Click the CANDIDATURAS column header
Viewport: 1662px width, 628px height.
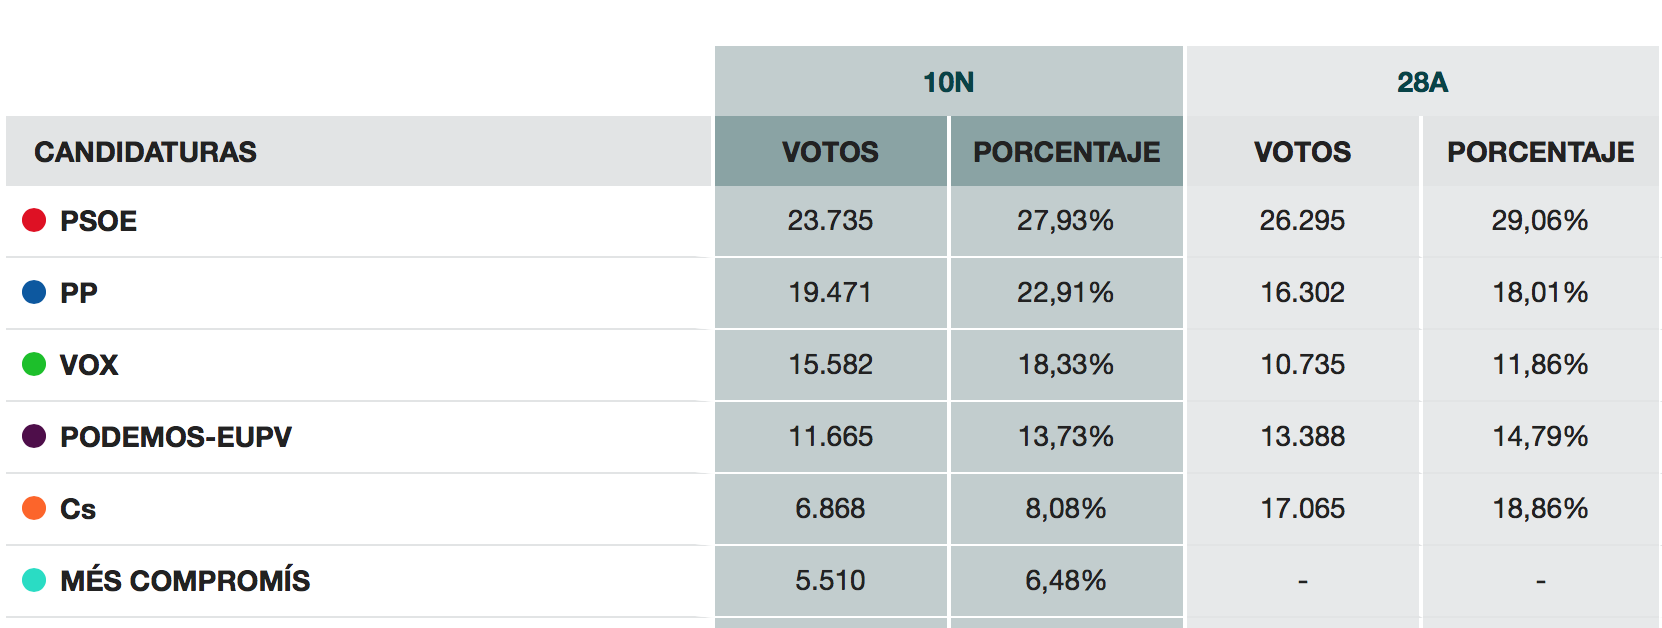click(146, 152)
